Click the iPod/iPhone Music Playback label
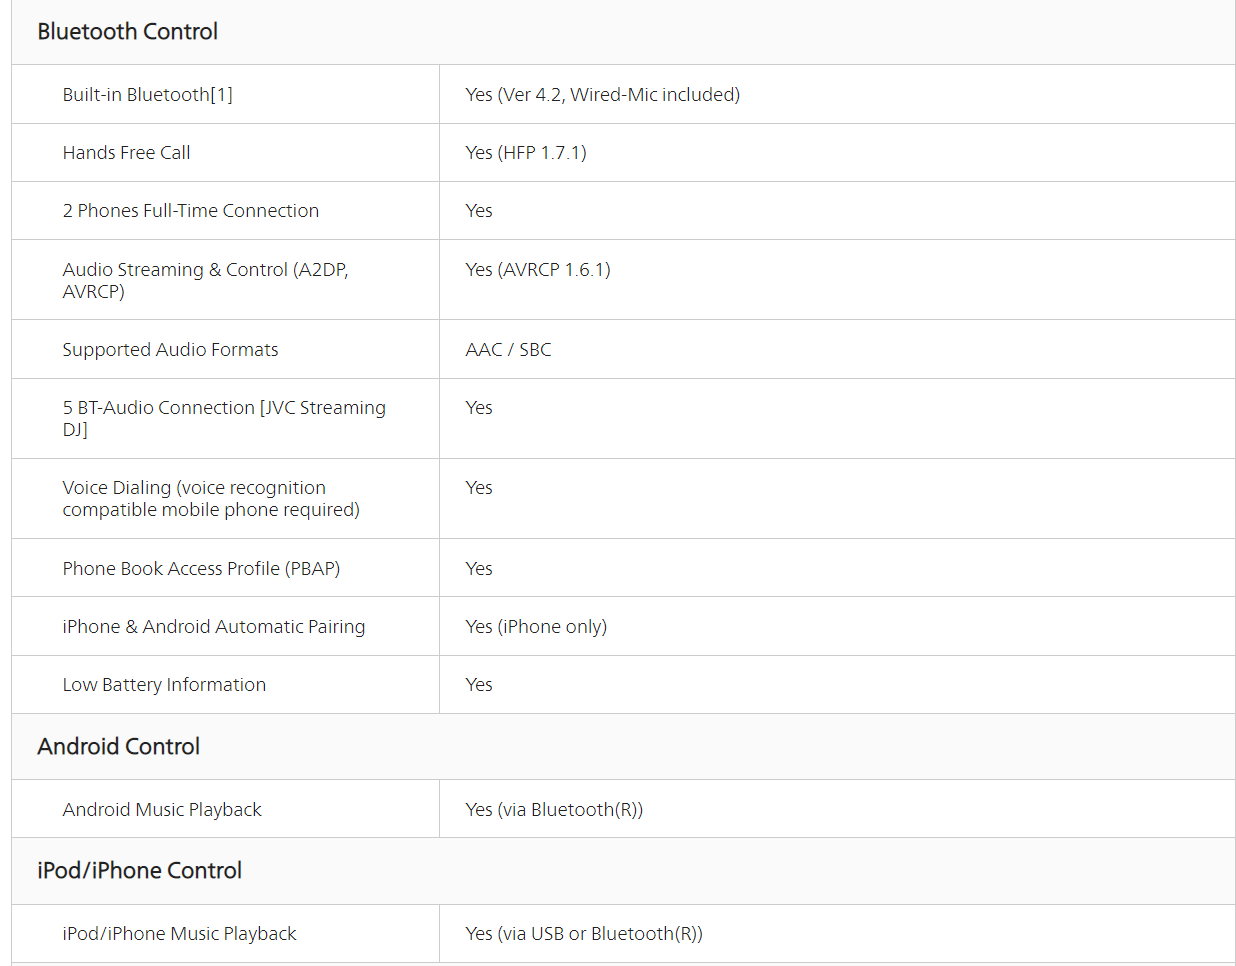This screenshot has height=966, width=1236. (179, 934)
